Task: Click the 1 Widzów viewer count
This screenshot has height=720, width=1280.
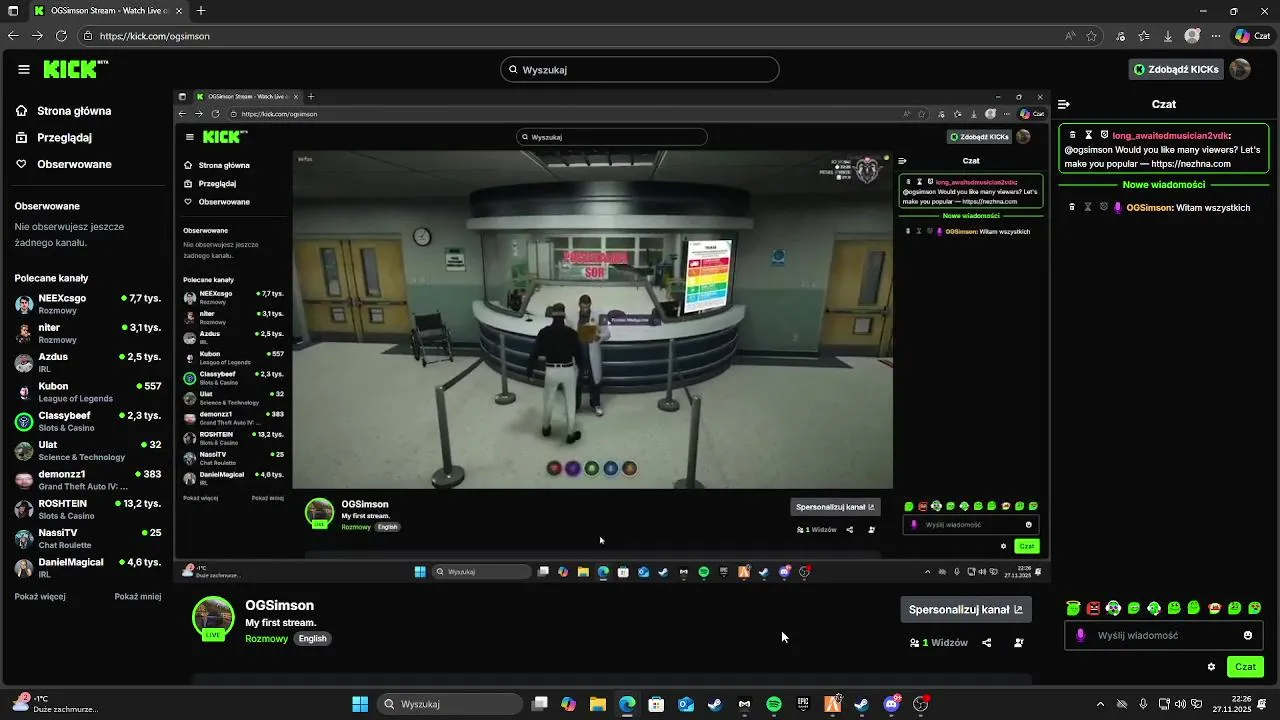Action: (x=939, y=643)
